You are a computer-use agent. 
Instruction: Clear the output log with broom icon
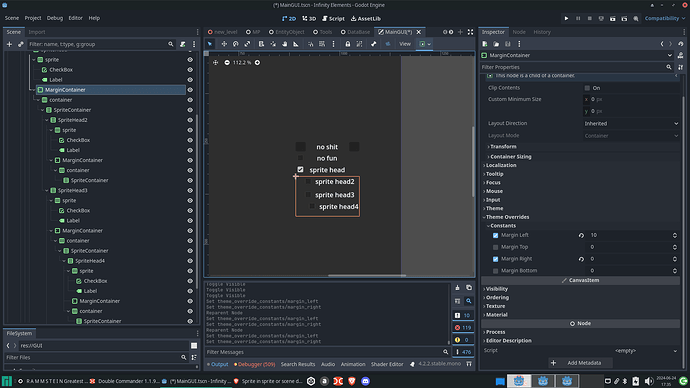(x=457, y=288)
